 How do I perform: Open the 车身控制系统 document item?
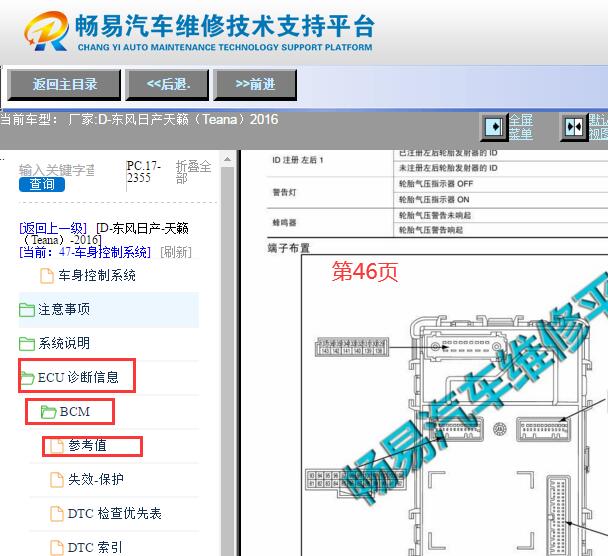pyautogui.click(x=97, y=275)
